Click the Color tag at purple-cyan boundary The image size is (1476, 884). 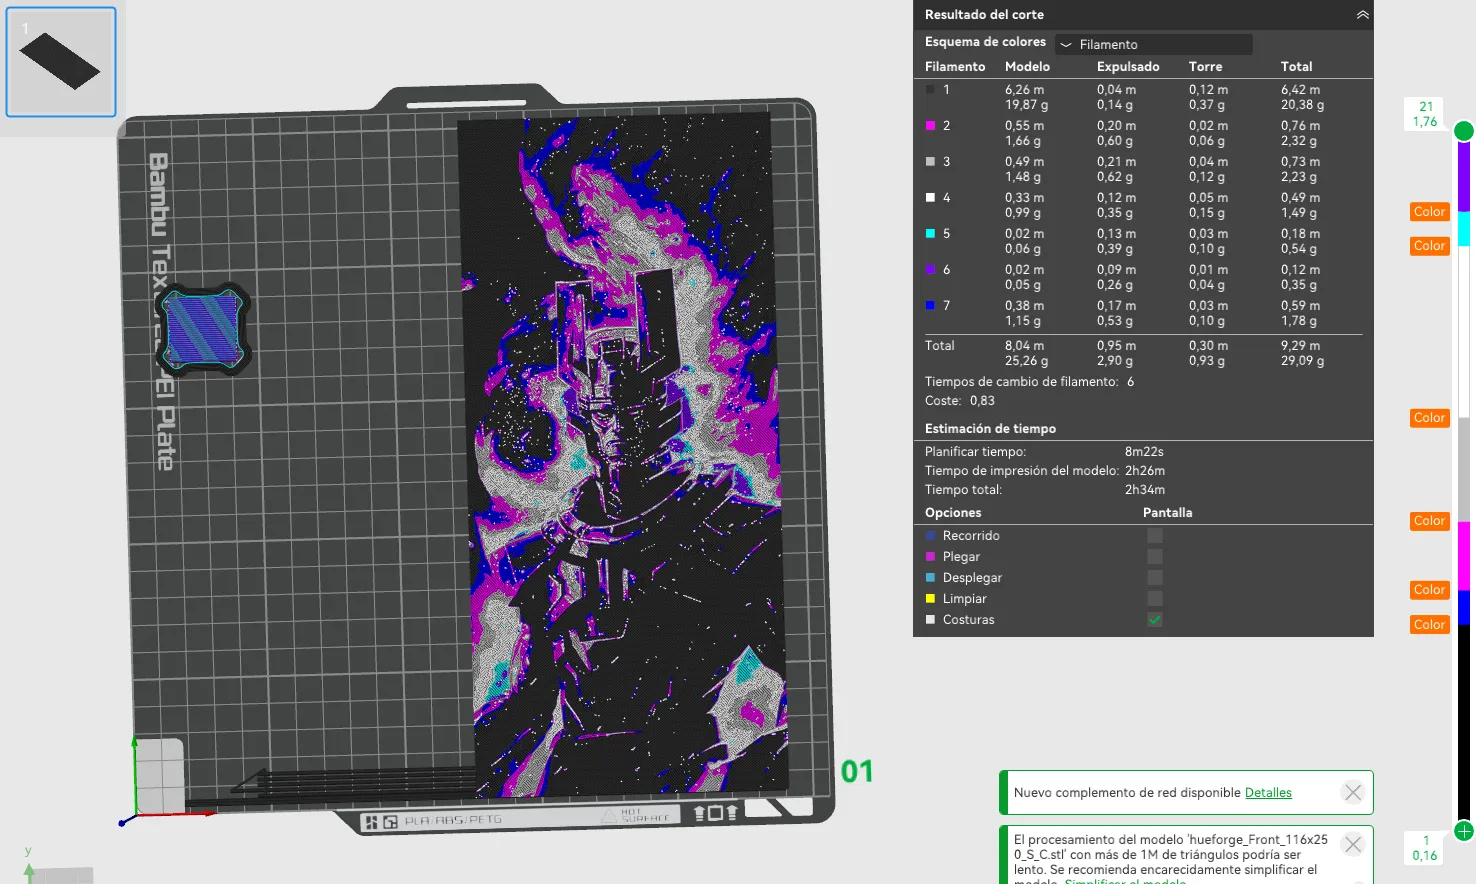pos(1429,212)
